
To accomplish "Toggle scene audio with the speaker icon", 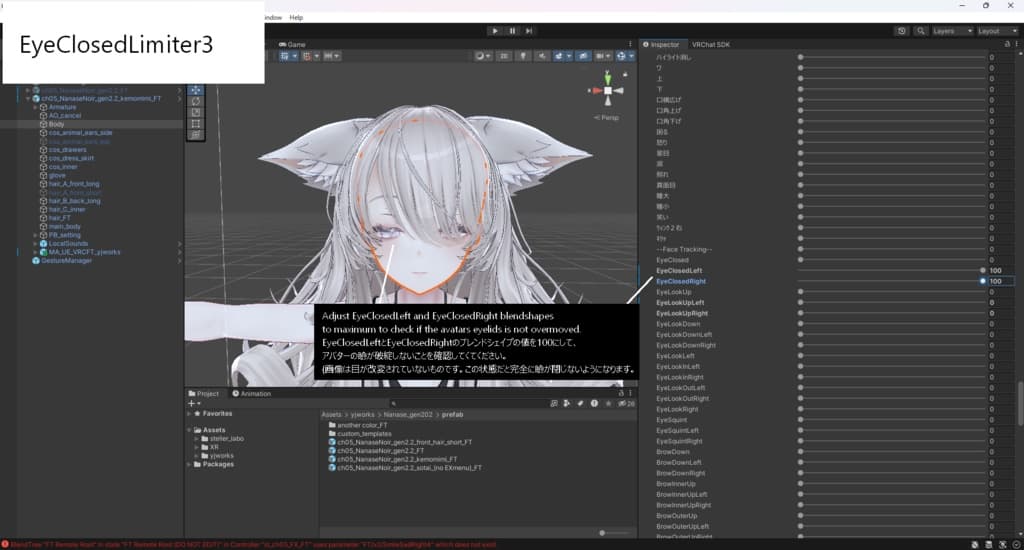I will (542, 56).
